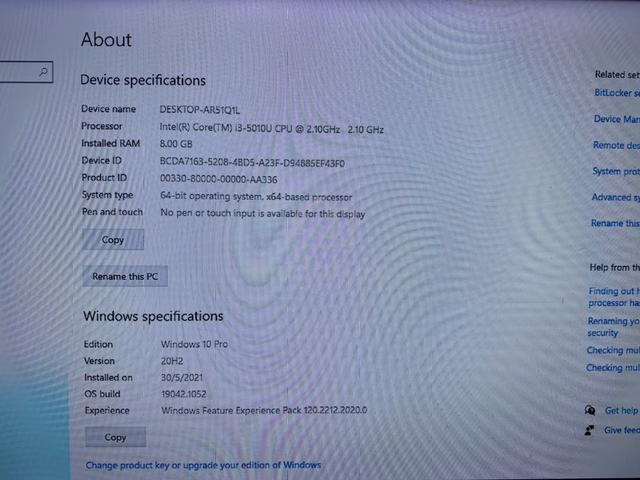Select version value 20H2
The image size is (640, 480).
[x=172, y=361]
